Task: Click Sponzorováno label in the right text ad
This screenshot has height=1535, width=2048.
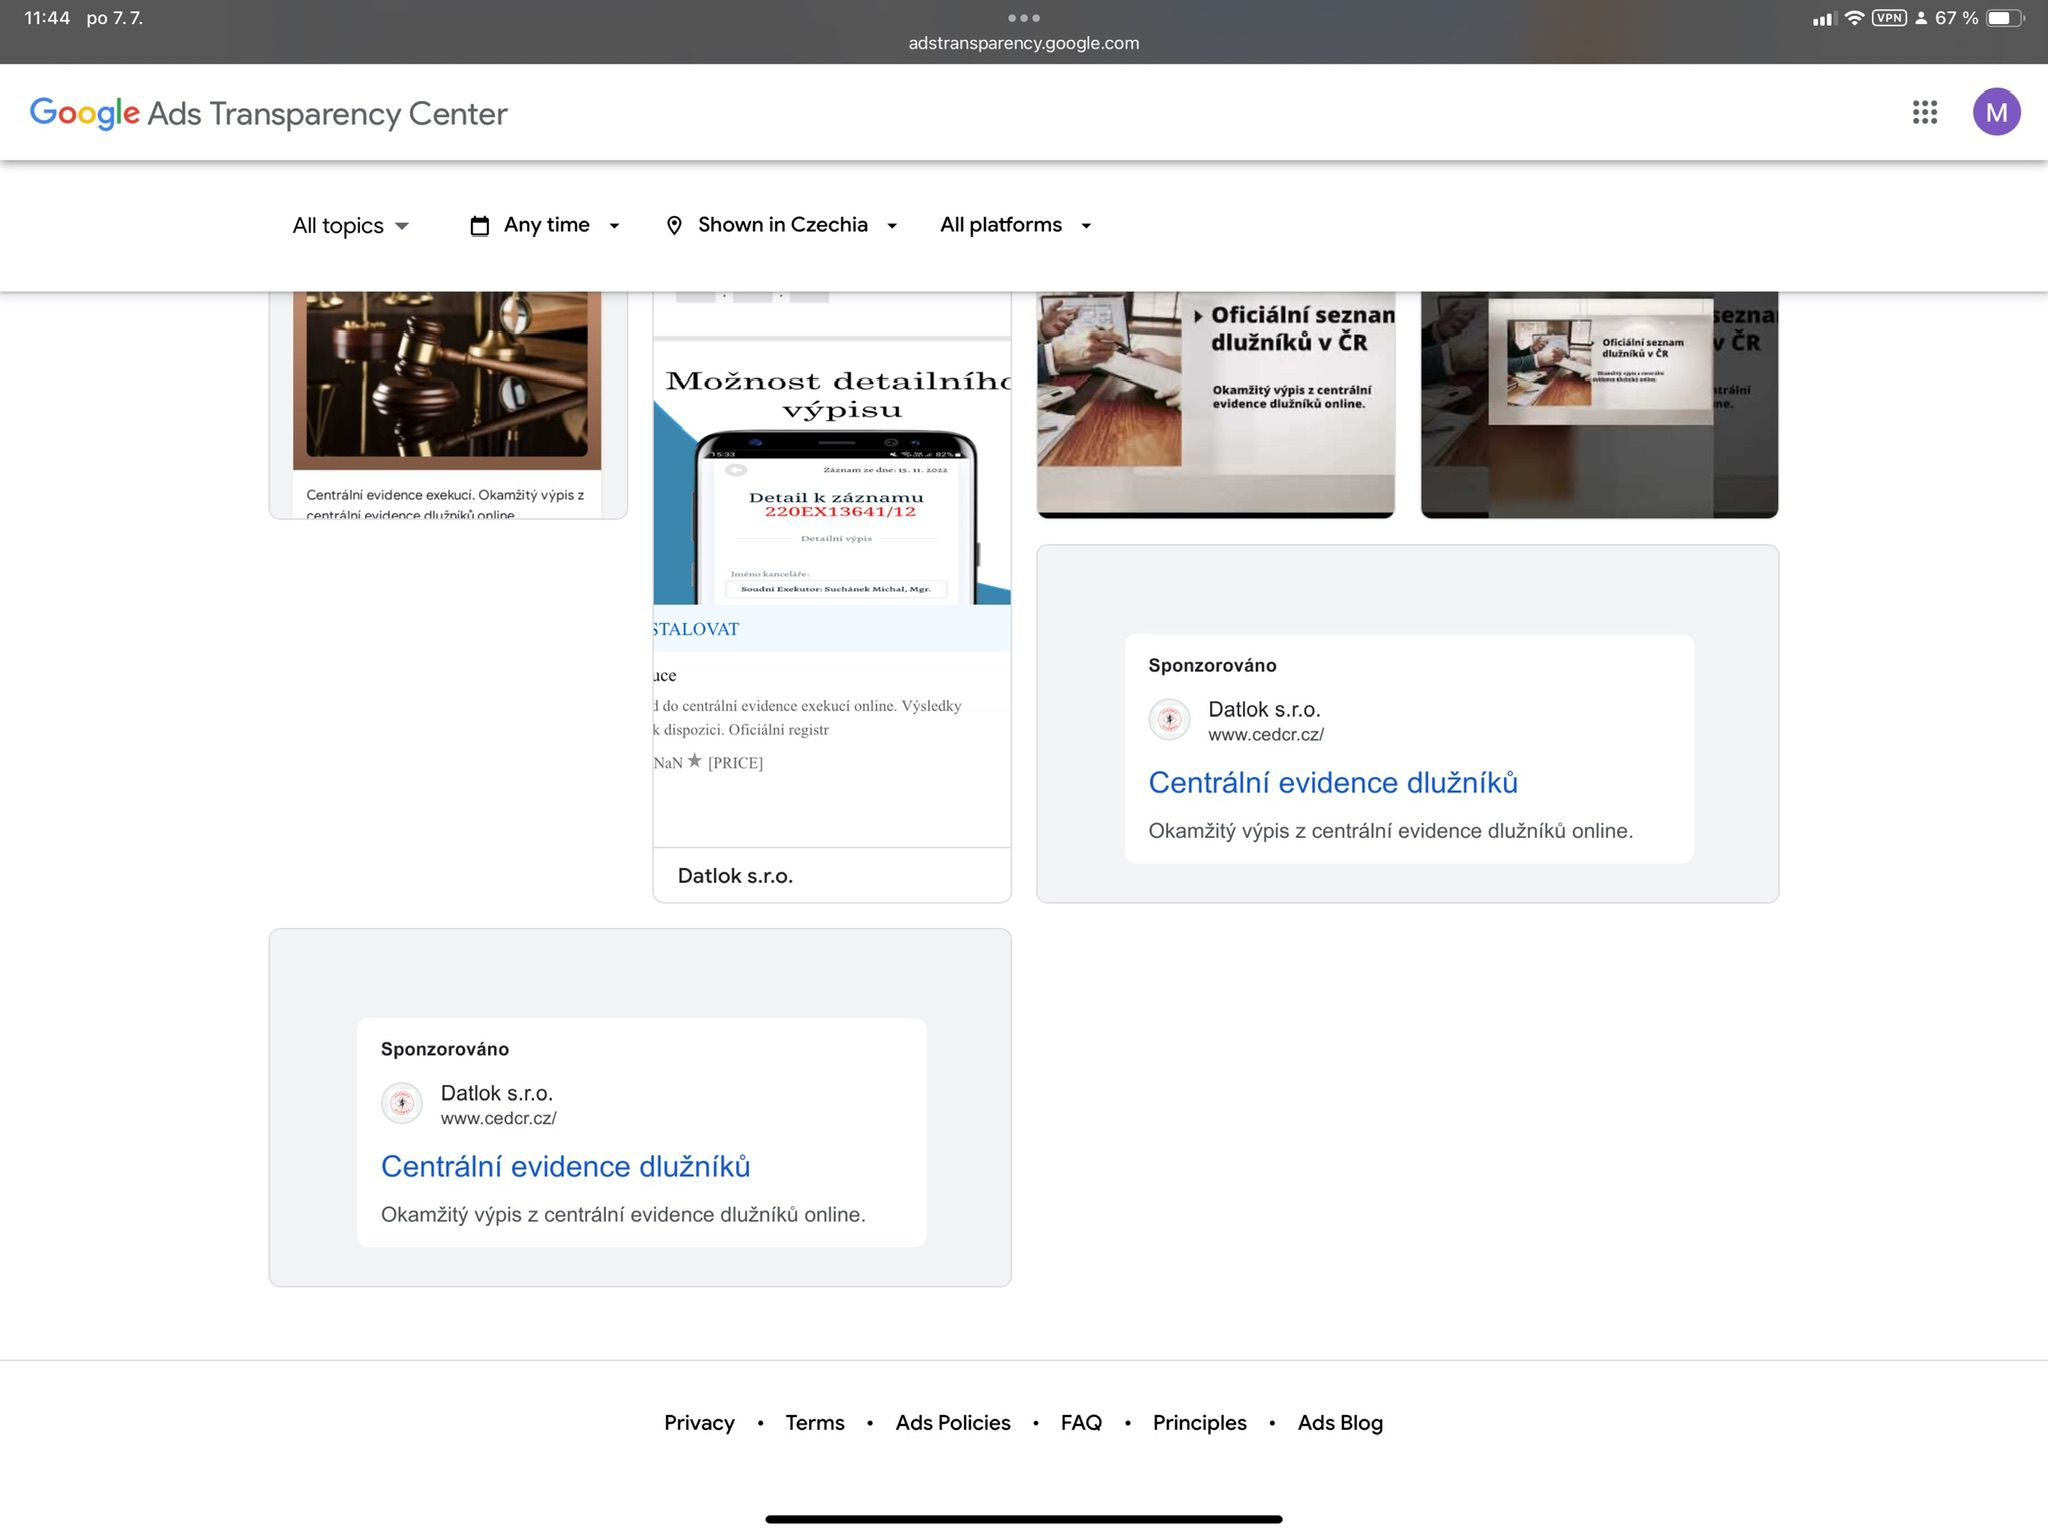Action: [1212, 665]
